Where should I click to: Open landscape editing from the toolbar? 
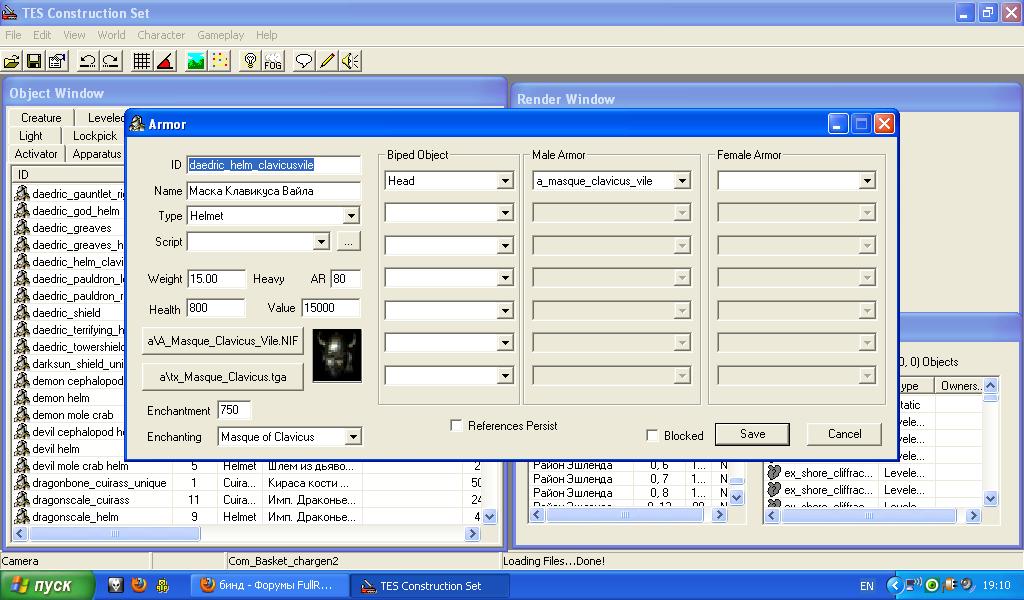tap(195, 61)
